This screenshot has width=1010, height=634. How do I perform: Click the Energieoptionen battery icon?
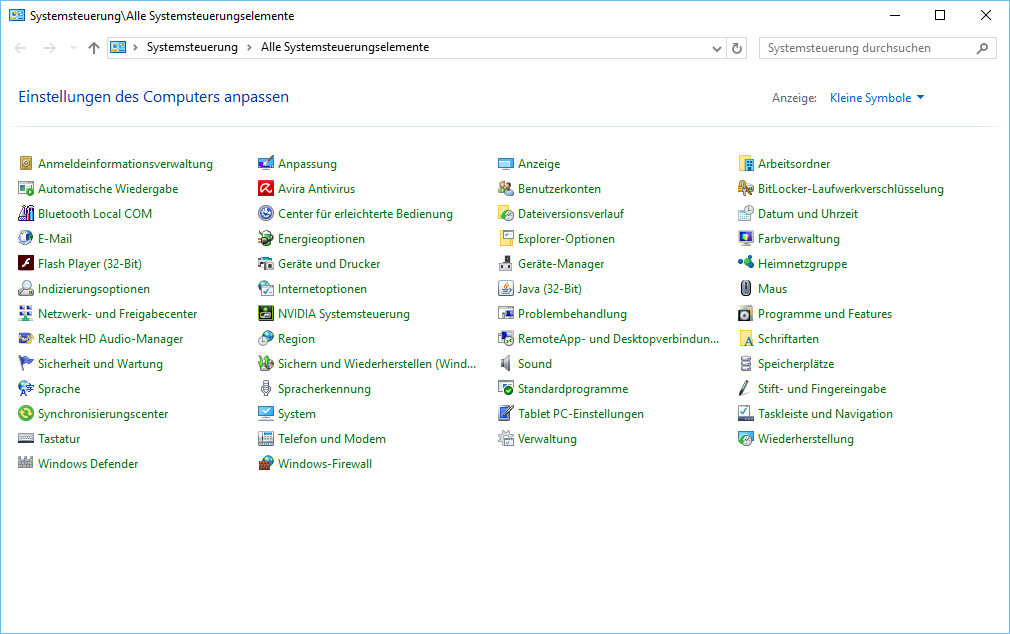tap(265, 239)
